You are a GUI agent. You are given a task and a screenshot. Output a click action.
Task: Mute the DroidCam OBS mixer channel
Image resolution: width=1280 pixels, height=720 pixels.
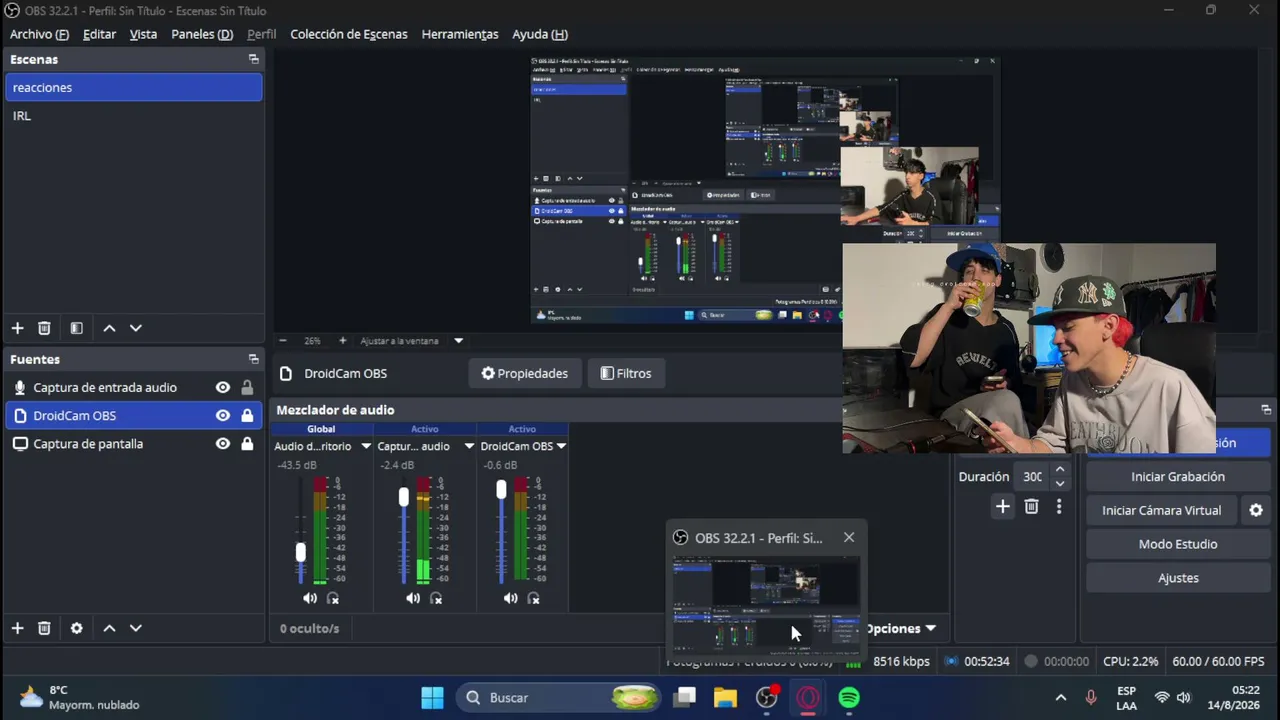click(511, 598)
